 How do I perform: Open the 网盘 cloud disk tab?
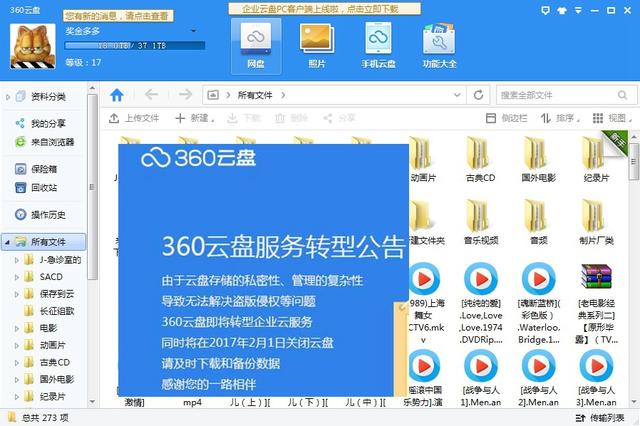point(256,46)
